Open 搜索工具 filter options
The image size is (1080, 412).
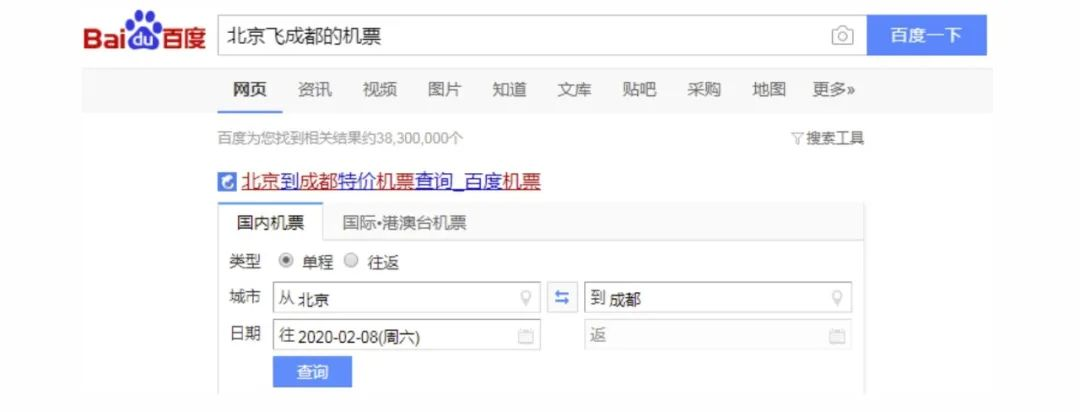pos(827,138)
